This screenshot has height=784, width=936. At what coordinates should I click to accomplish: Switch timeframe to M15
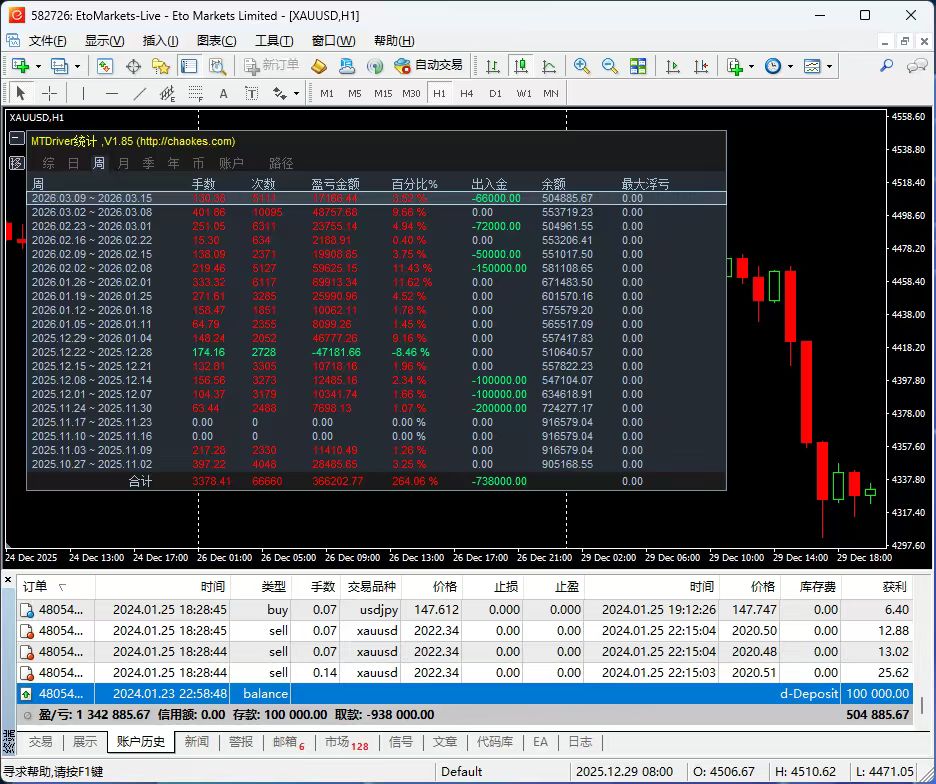pyautogui.click(x=383, y=93)
